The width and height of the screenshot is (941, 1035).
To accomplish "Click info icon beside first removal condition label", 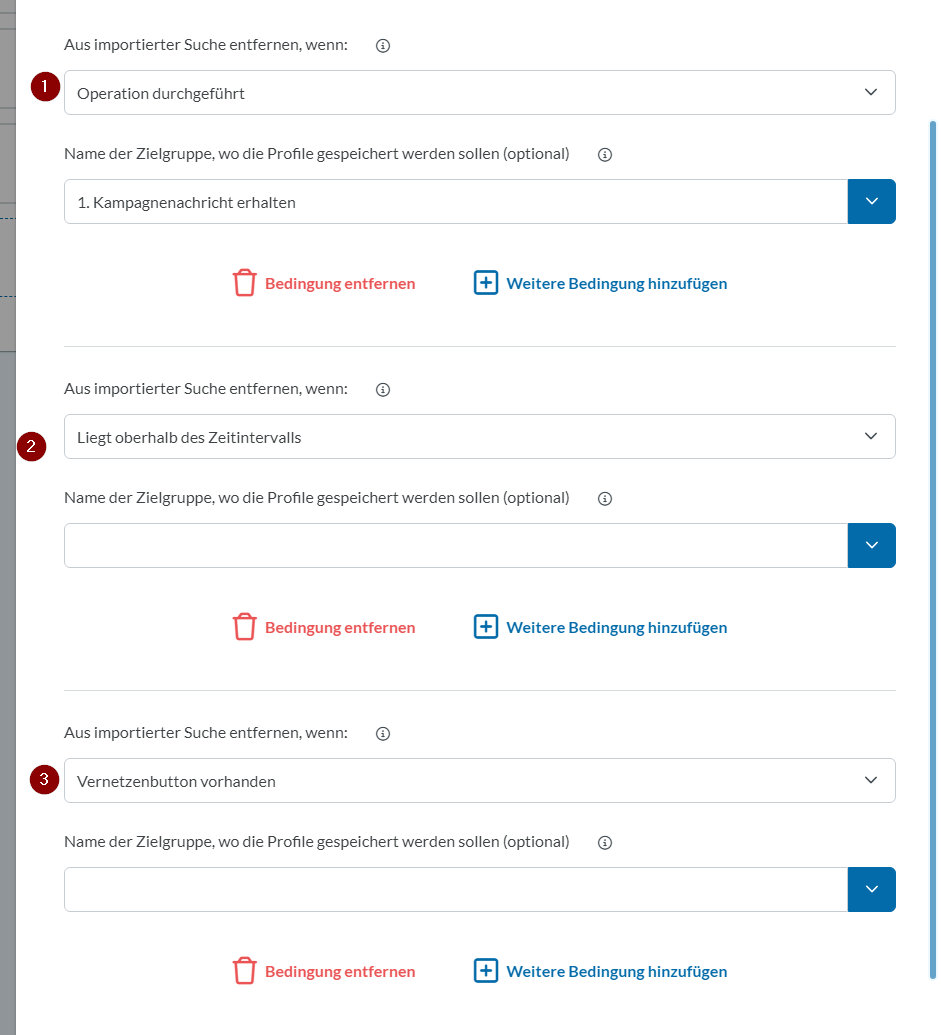I will 382,46.
